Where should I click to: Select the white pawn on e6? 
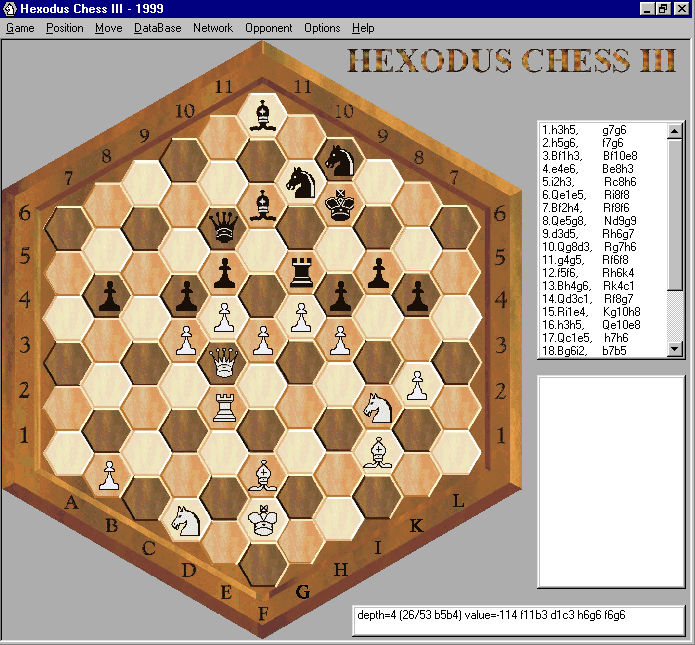click(224, 317)
